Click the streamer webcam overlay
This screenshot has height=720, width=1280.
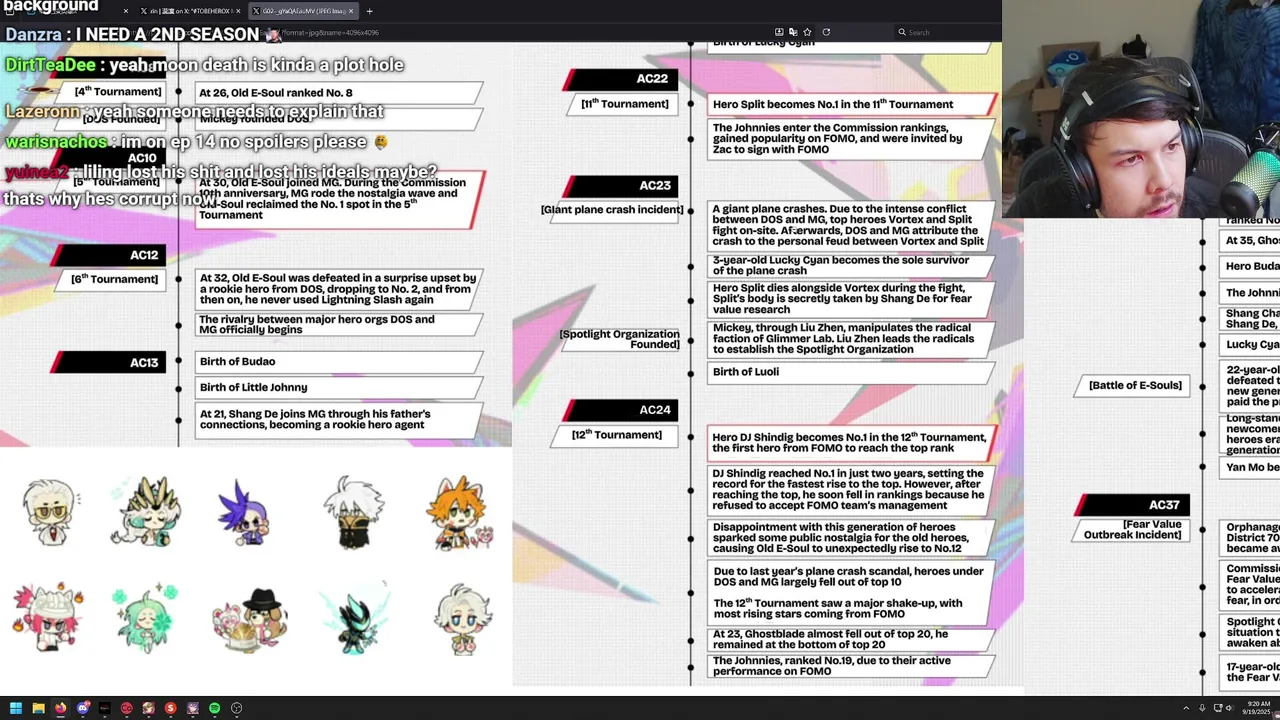click(x=1140, y=108)
